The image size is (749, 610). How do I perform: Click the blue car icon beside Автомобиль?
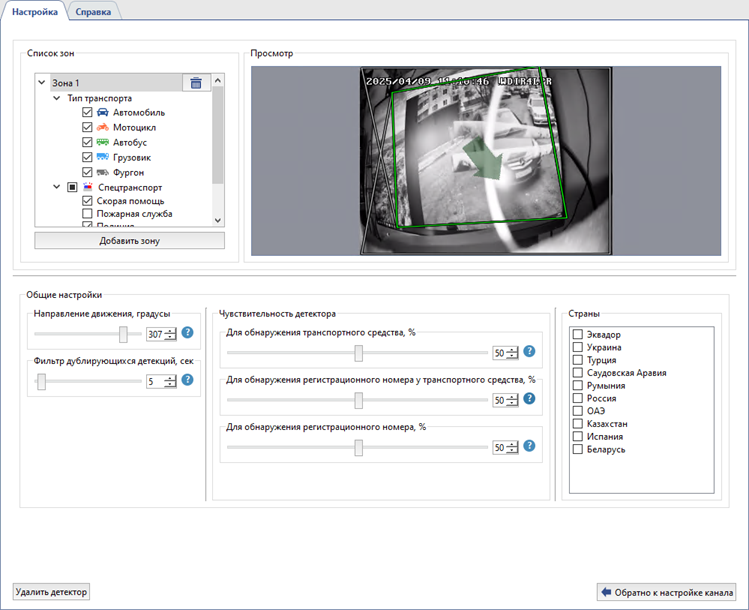[x=102, y=113]
